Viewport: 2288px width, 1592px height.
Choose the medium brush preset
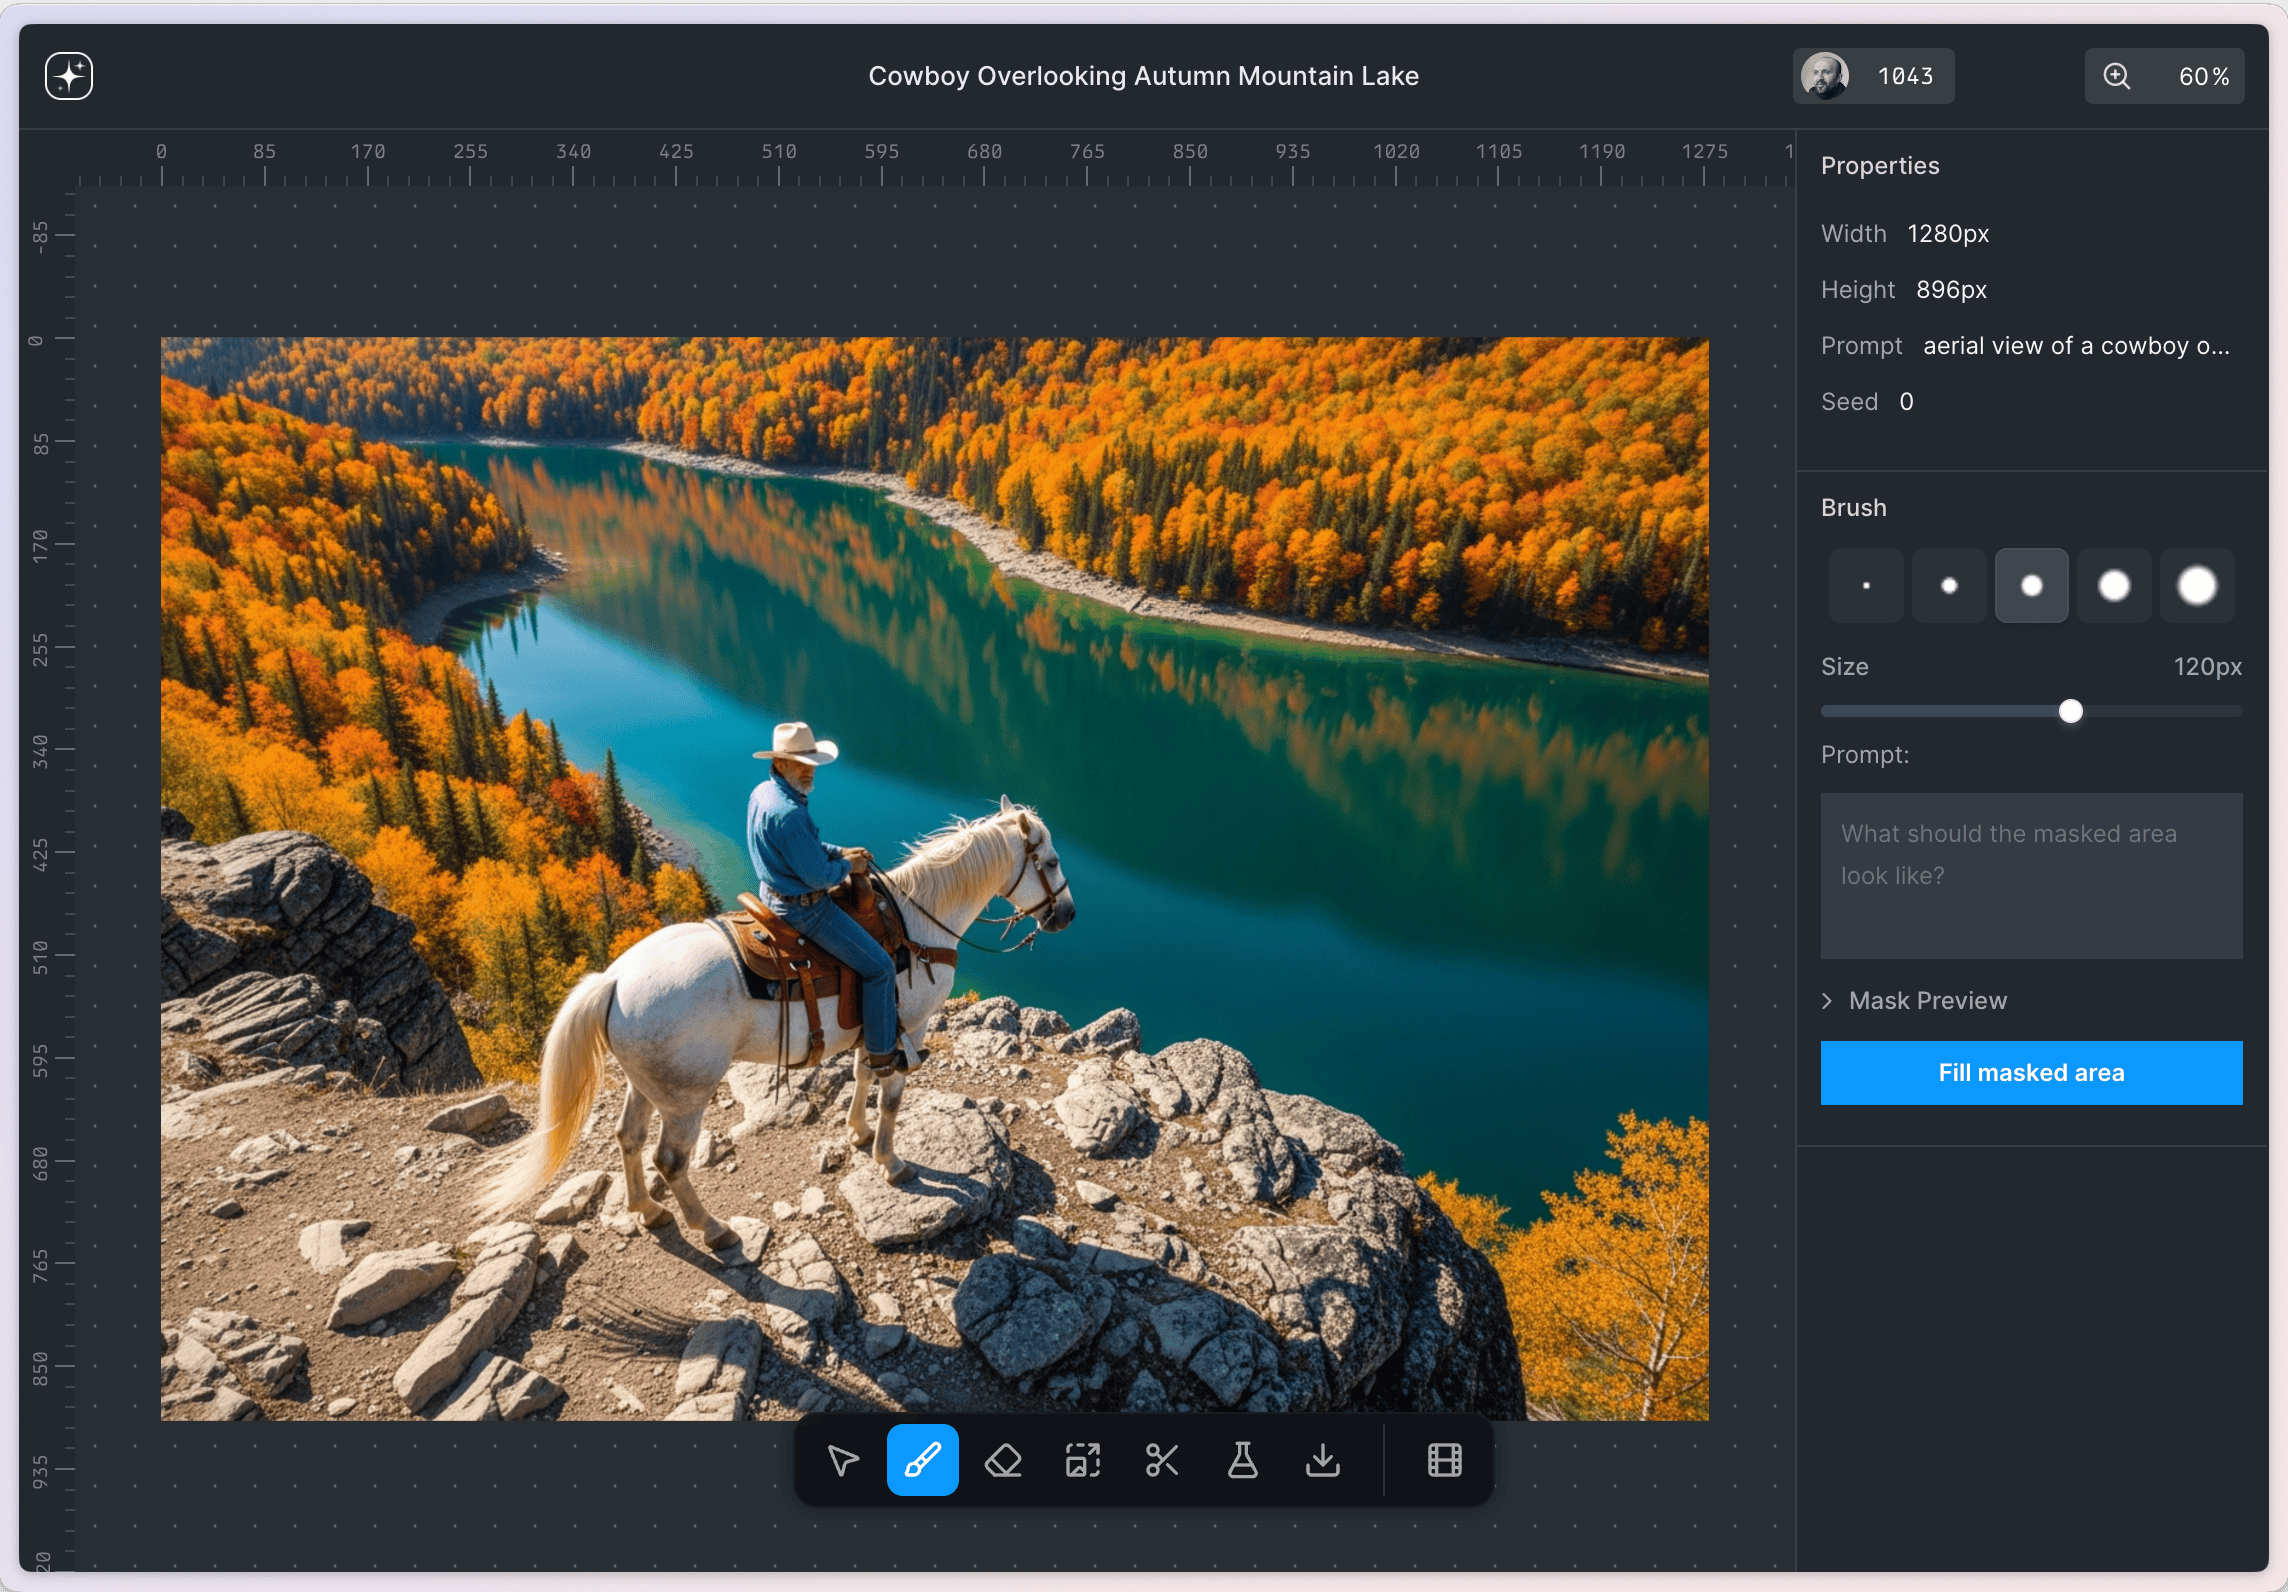(x=2032, y=586)
